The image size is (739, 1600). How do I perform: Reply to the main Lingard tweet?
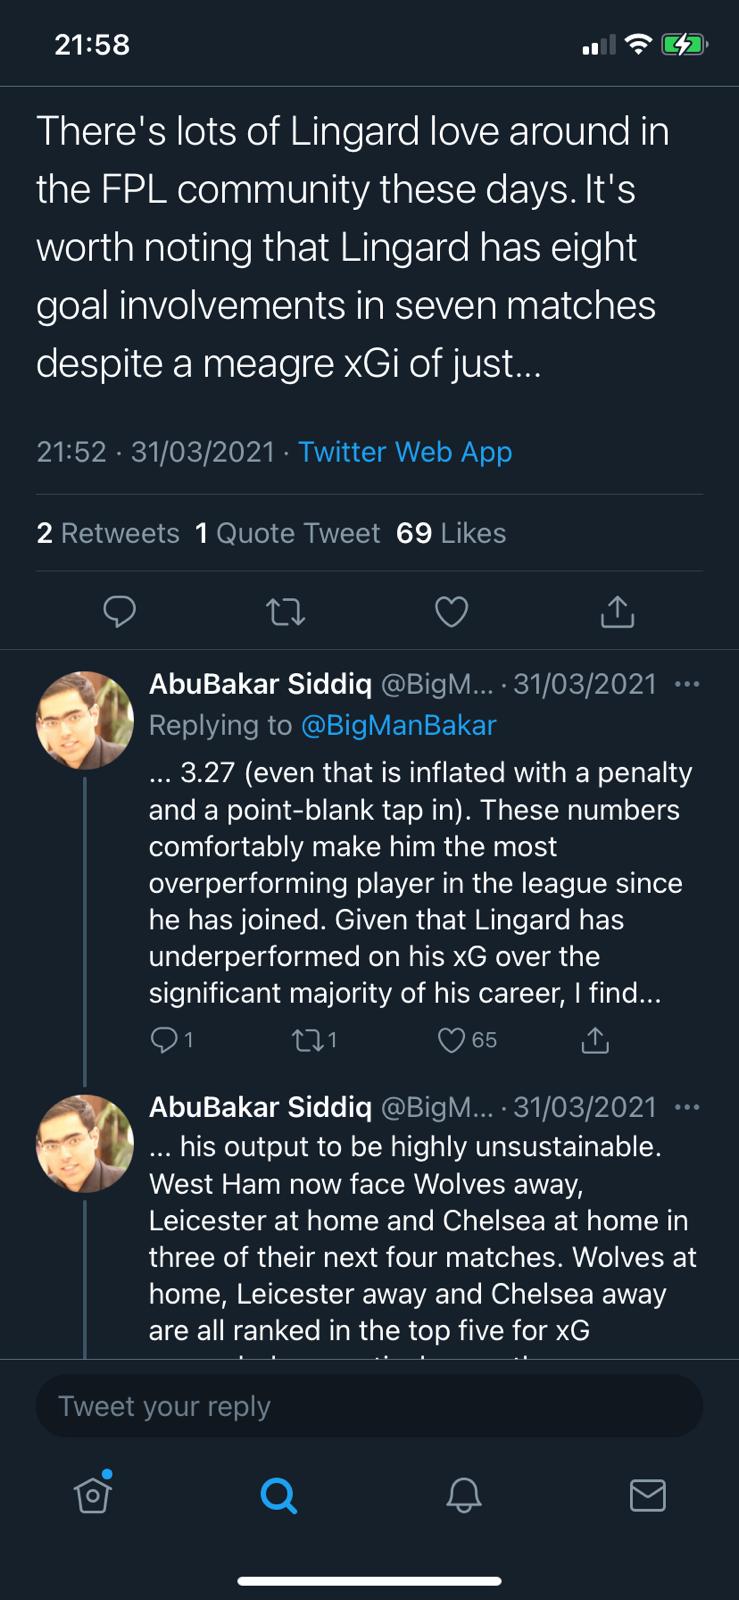pos(120,611)
